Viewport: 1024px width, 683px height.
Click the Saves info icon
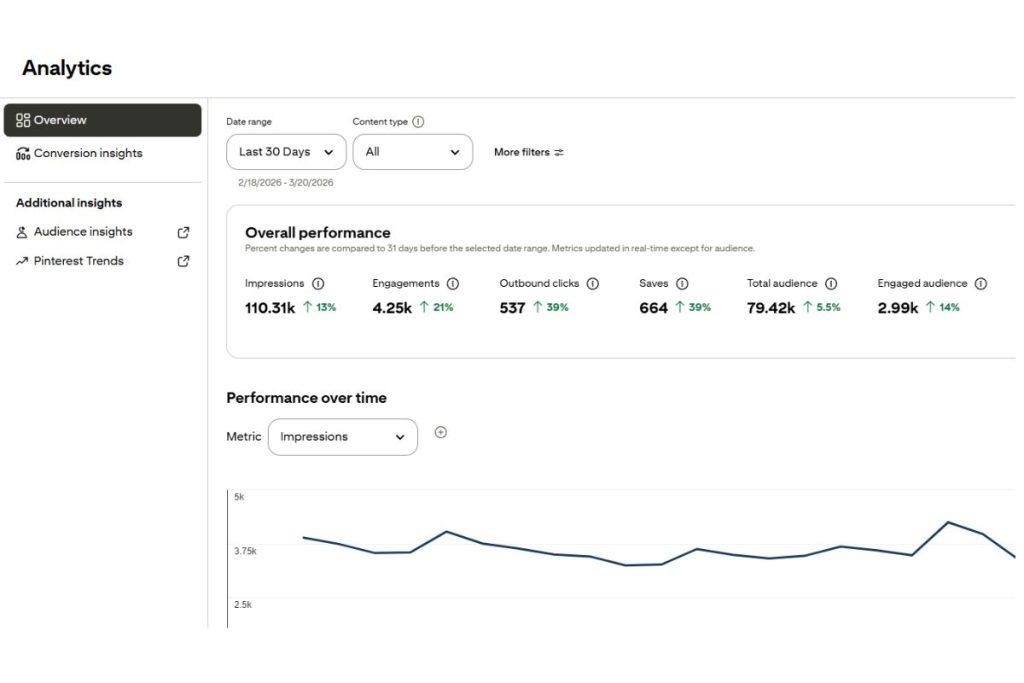coord(680,283)
